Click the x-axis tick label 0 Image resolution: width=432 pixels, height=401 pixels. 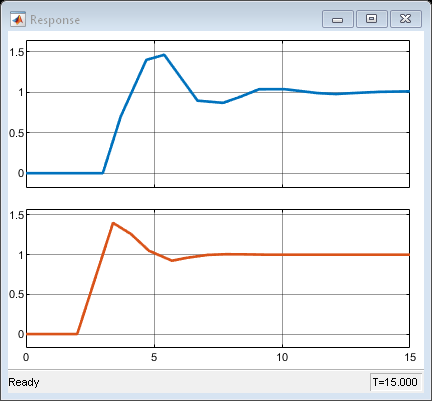[26, 357]
